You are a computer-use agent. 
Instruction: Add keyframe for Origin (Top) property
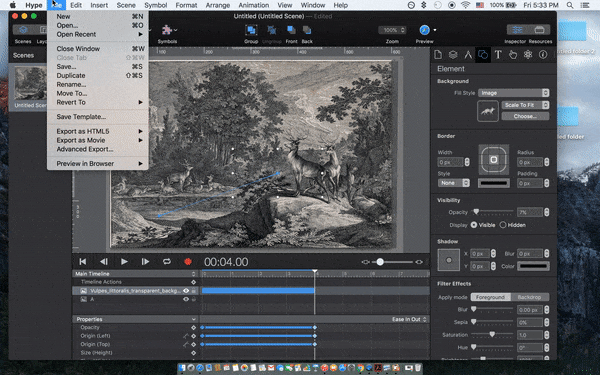(x=193, y=344)
